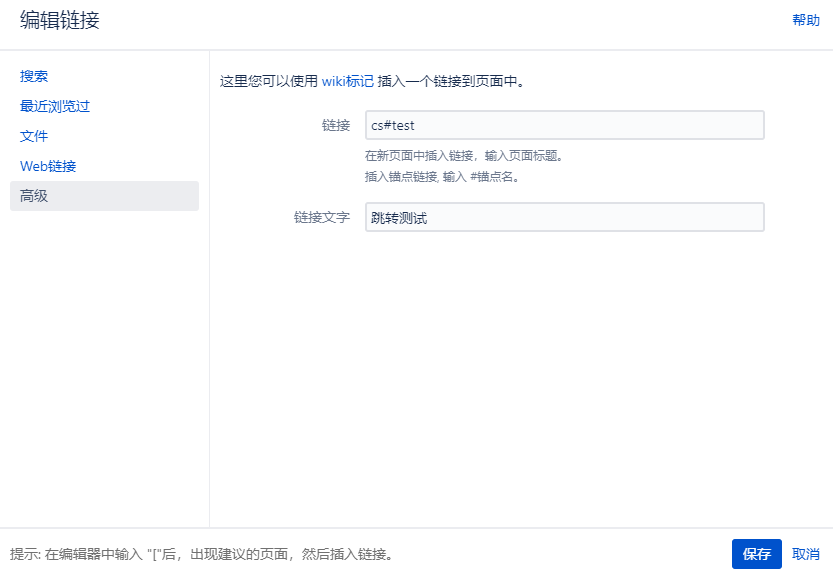The height and width of the screenshot is (573, 833).
Task: Open the 搜索 tab in sidebar
Action: [x=34, y=76]
